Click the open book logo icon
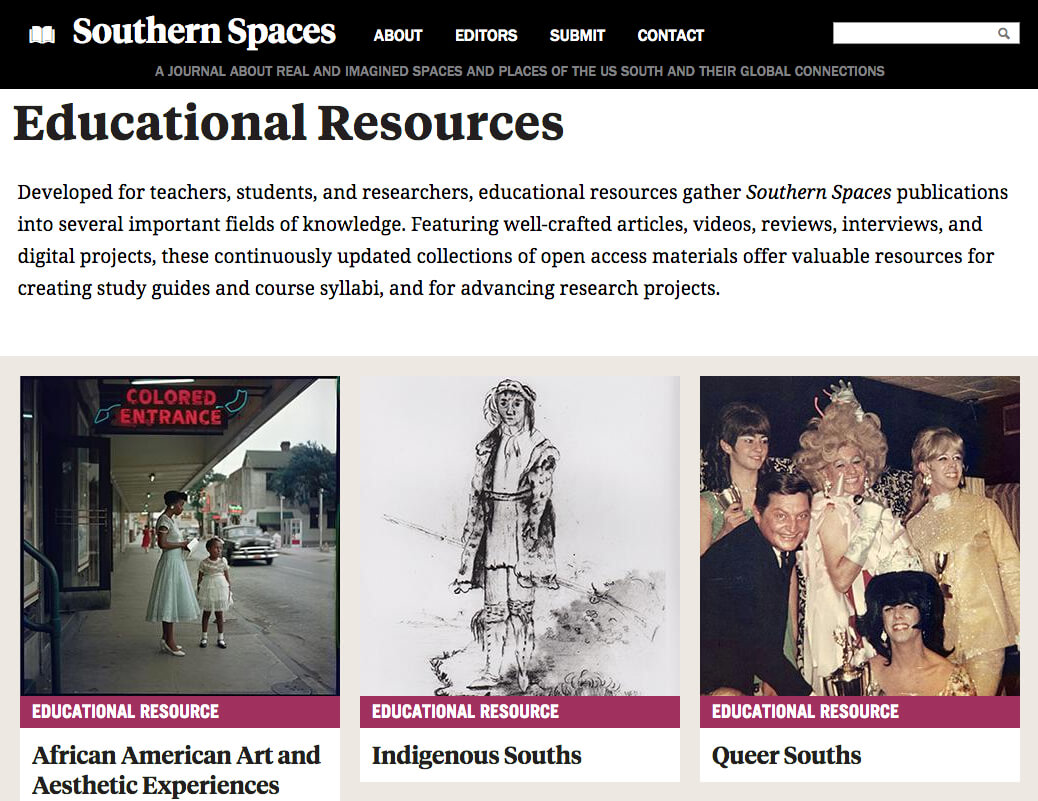 click(42, 35)
